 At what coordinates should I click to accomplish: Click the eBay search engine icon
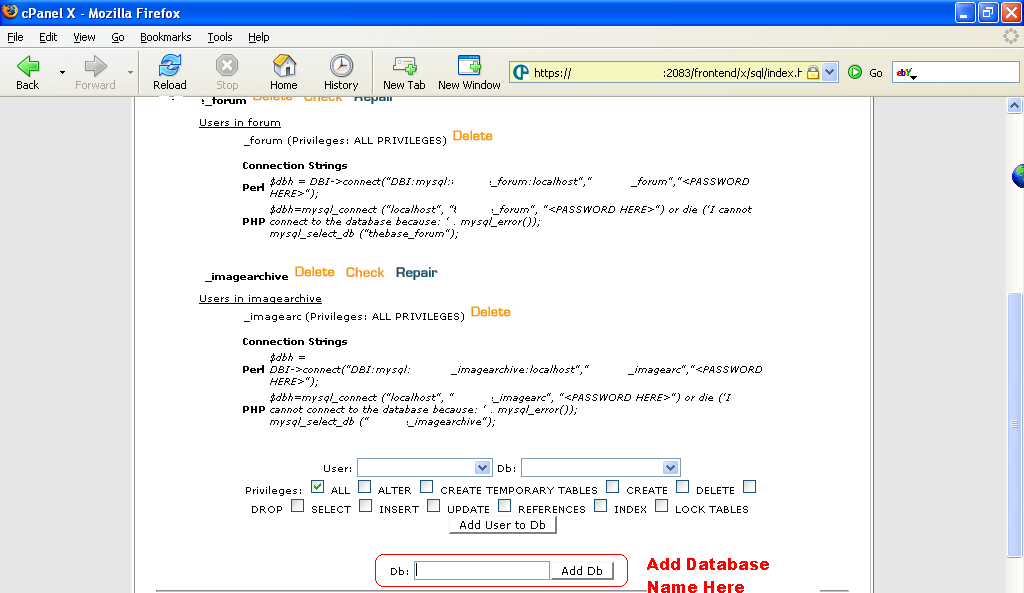click(904, 73)
